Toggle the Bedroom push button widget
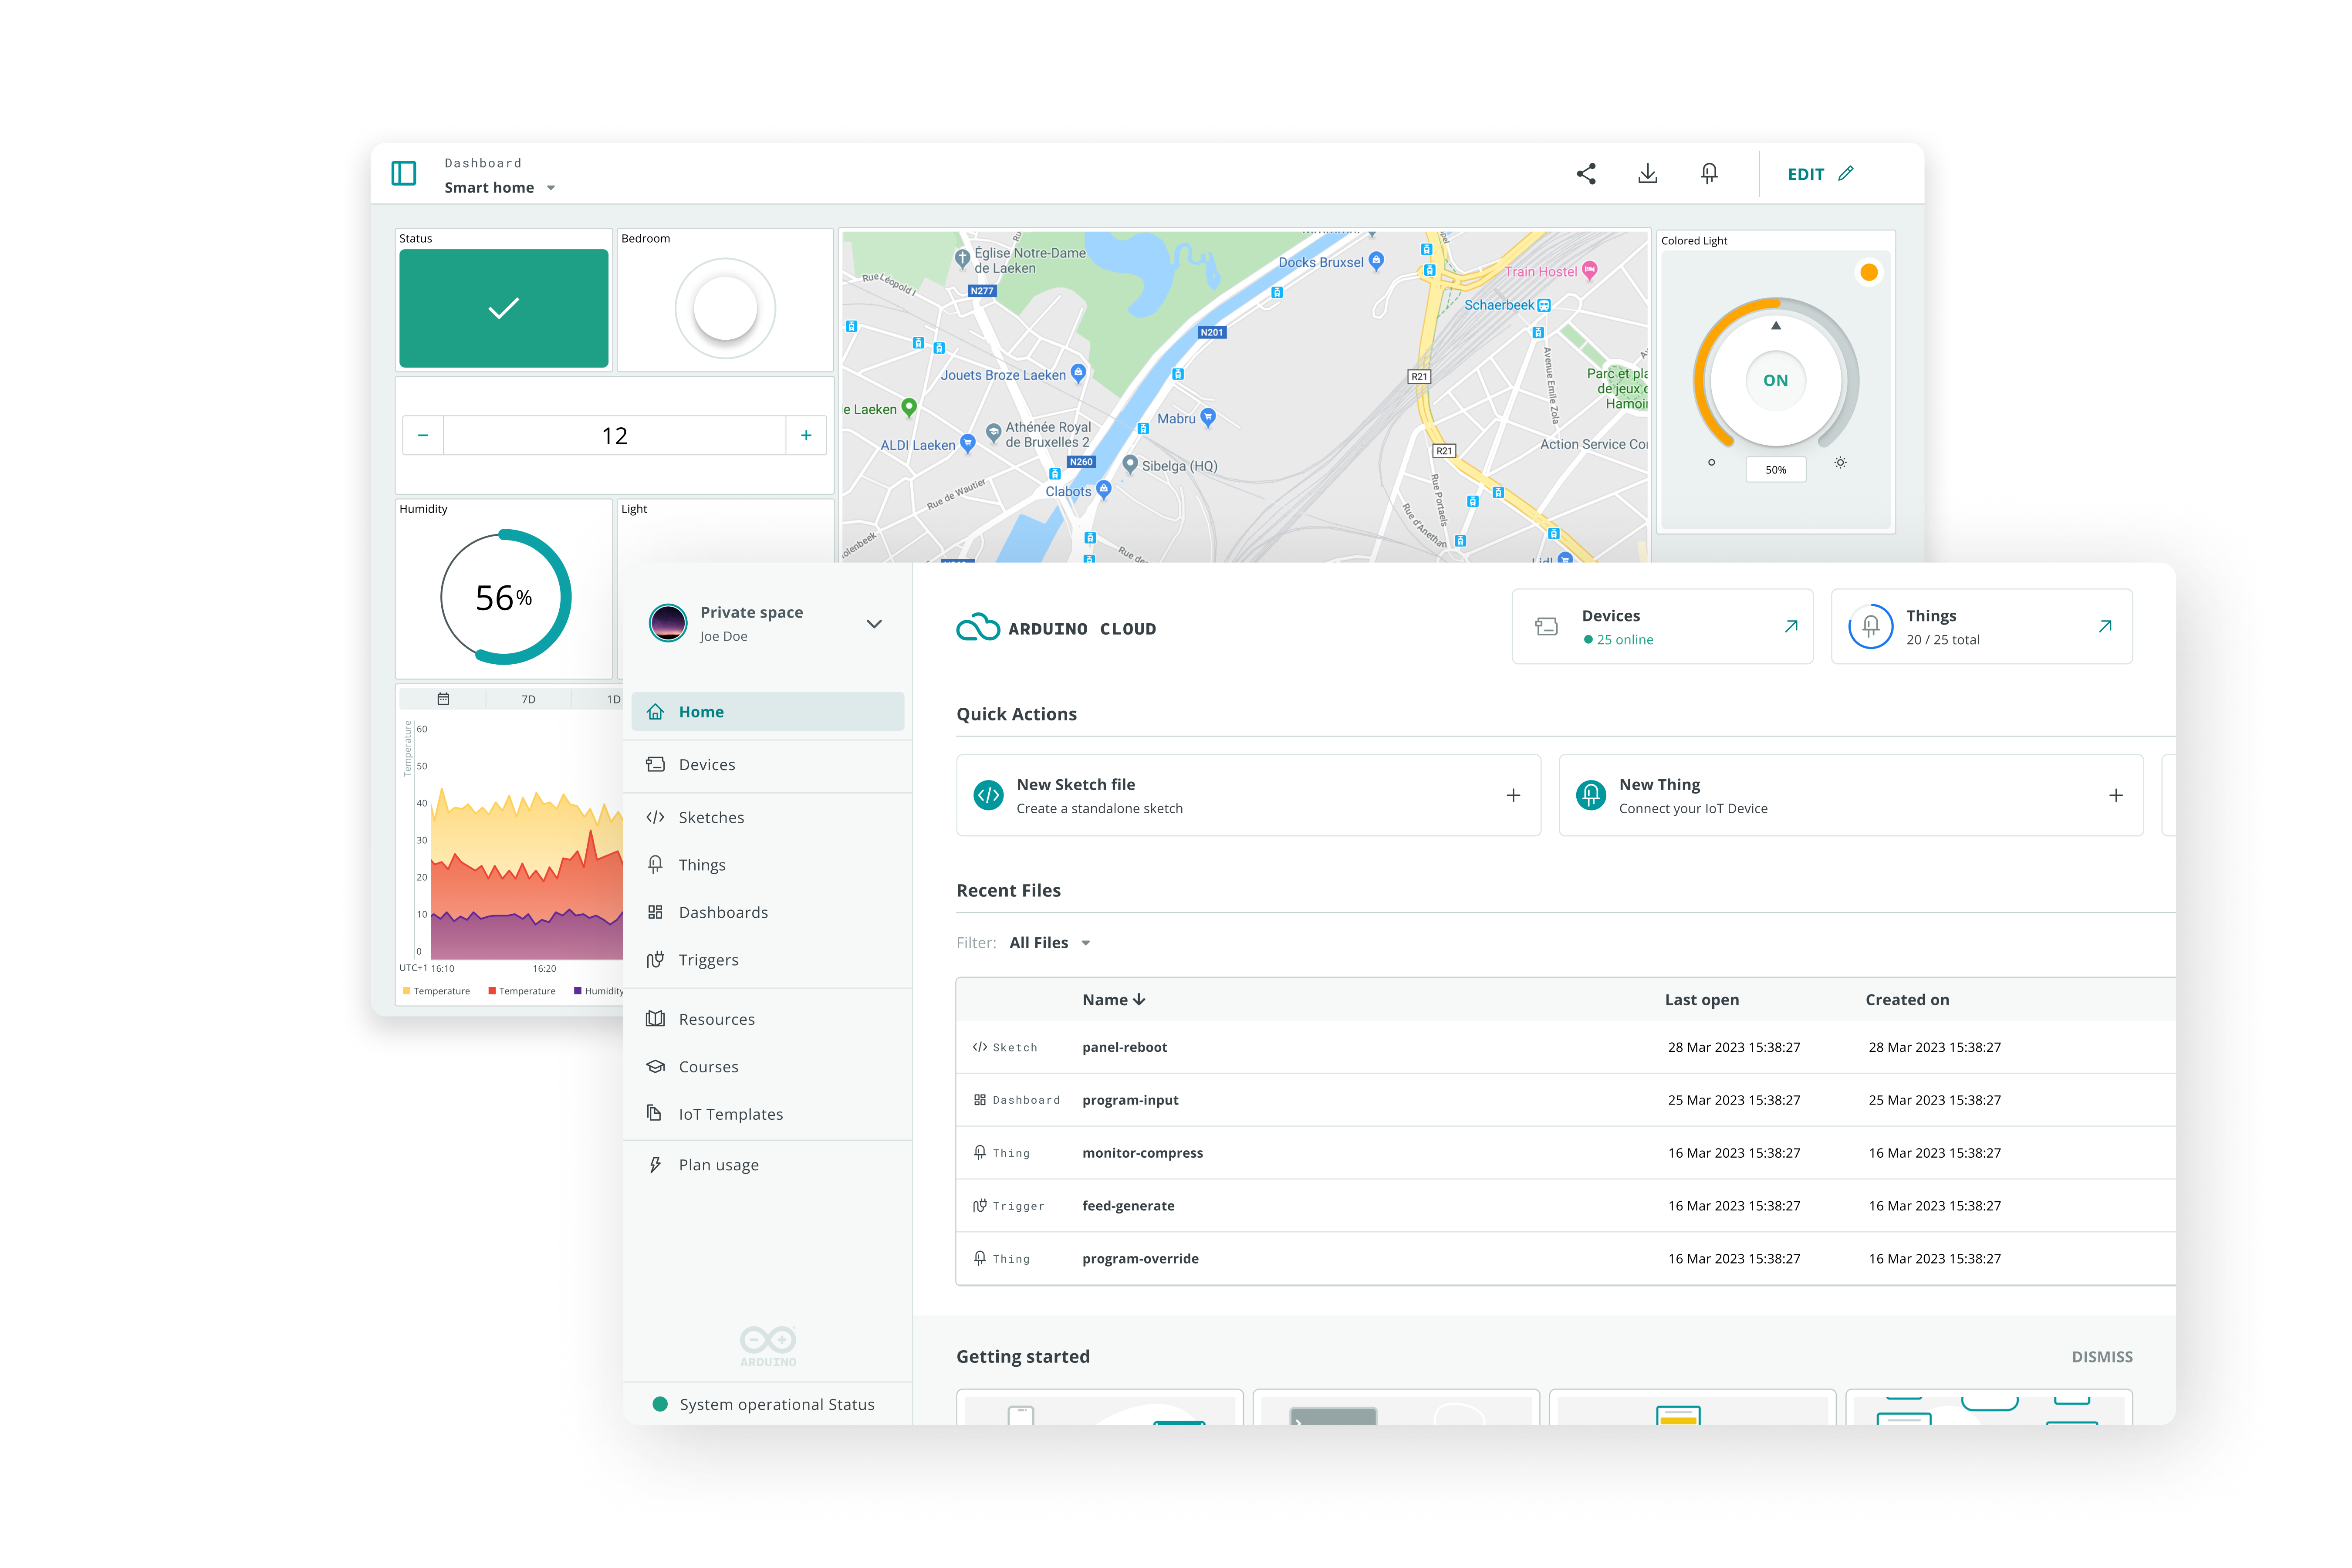This screenshot has width=2352, height=1568. (x=725, y=308)
